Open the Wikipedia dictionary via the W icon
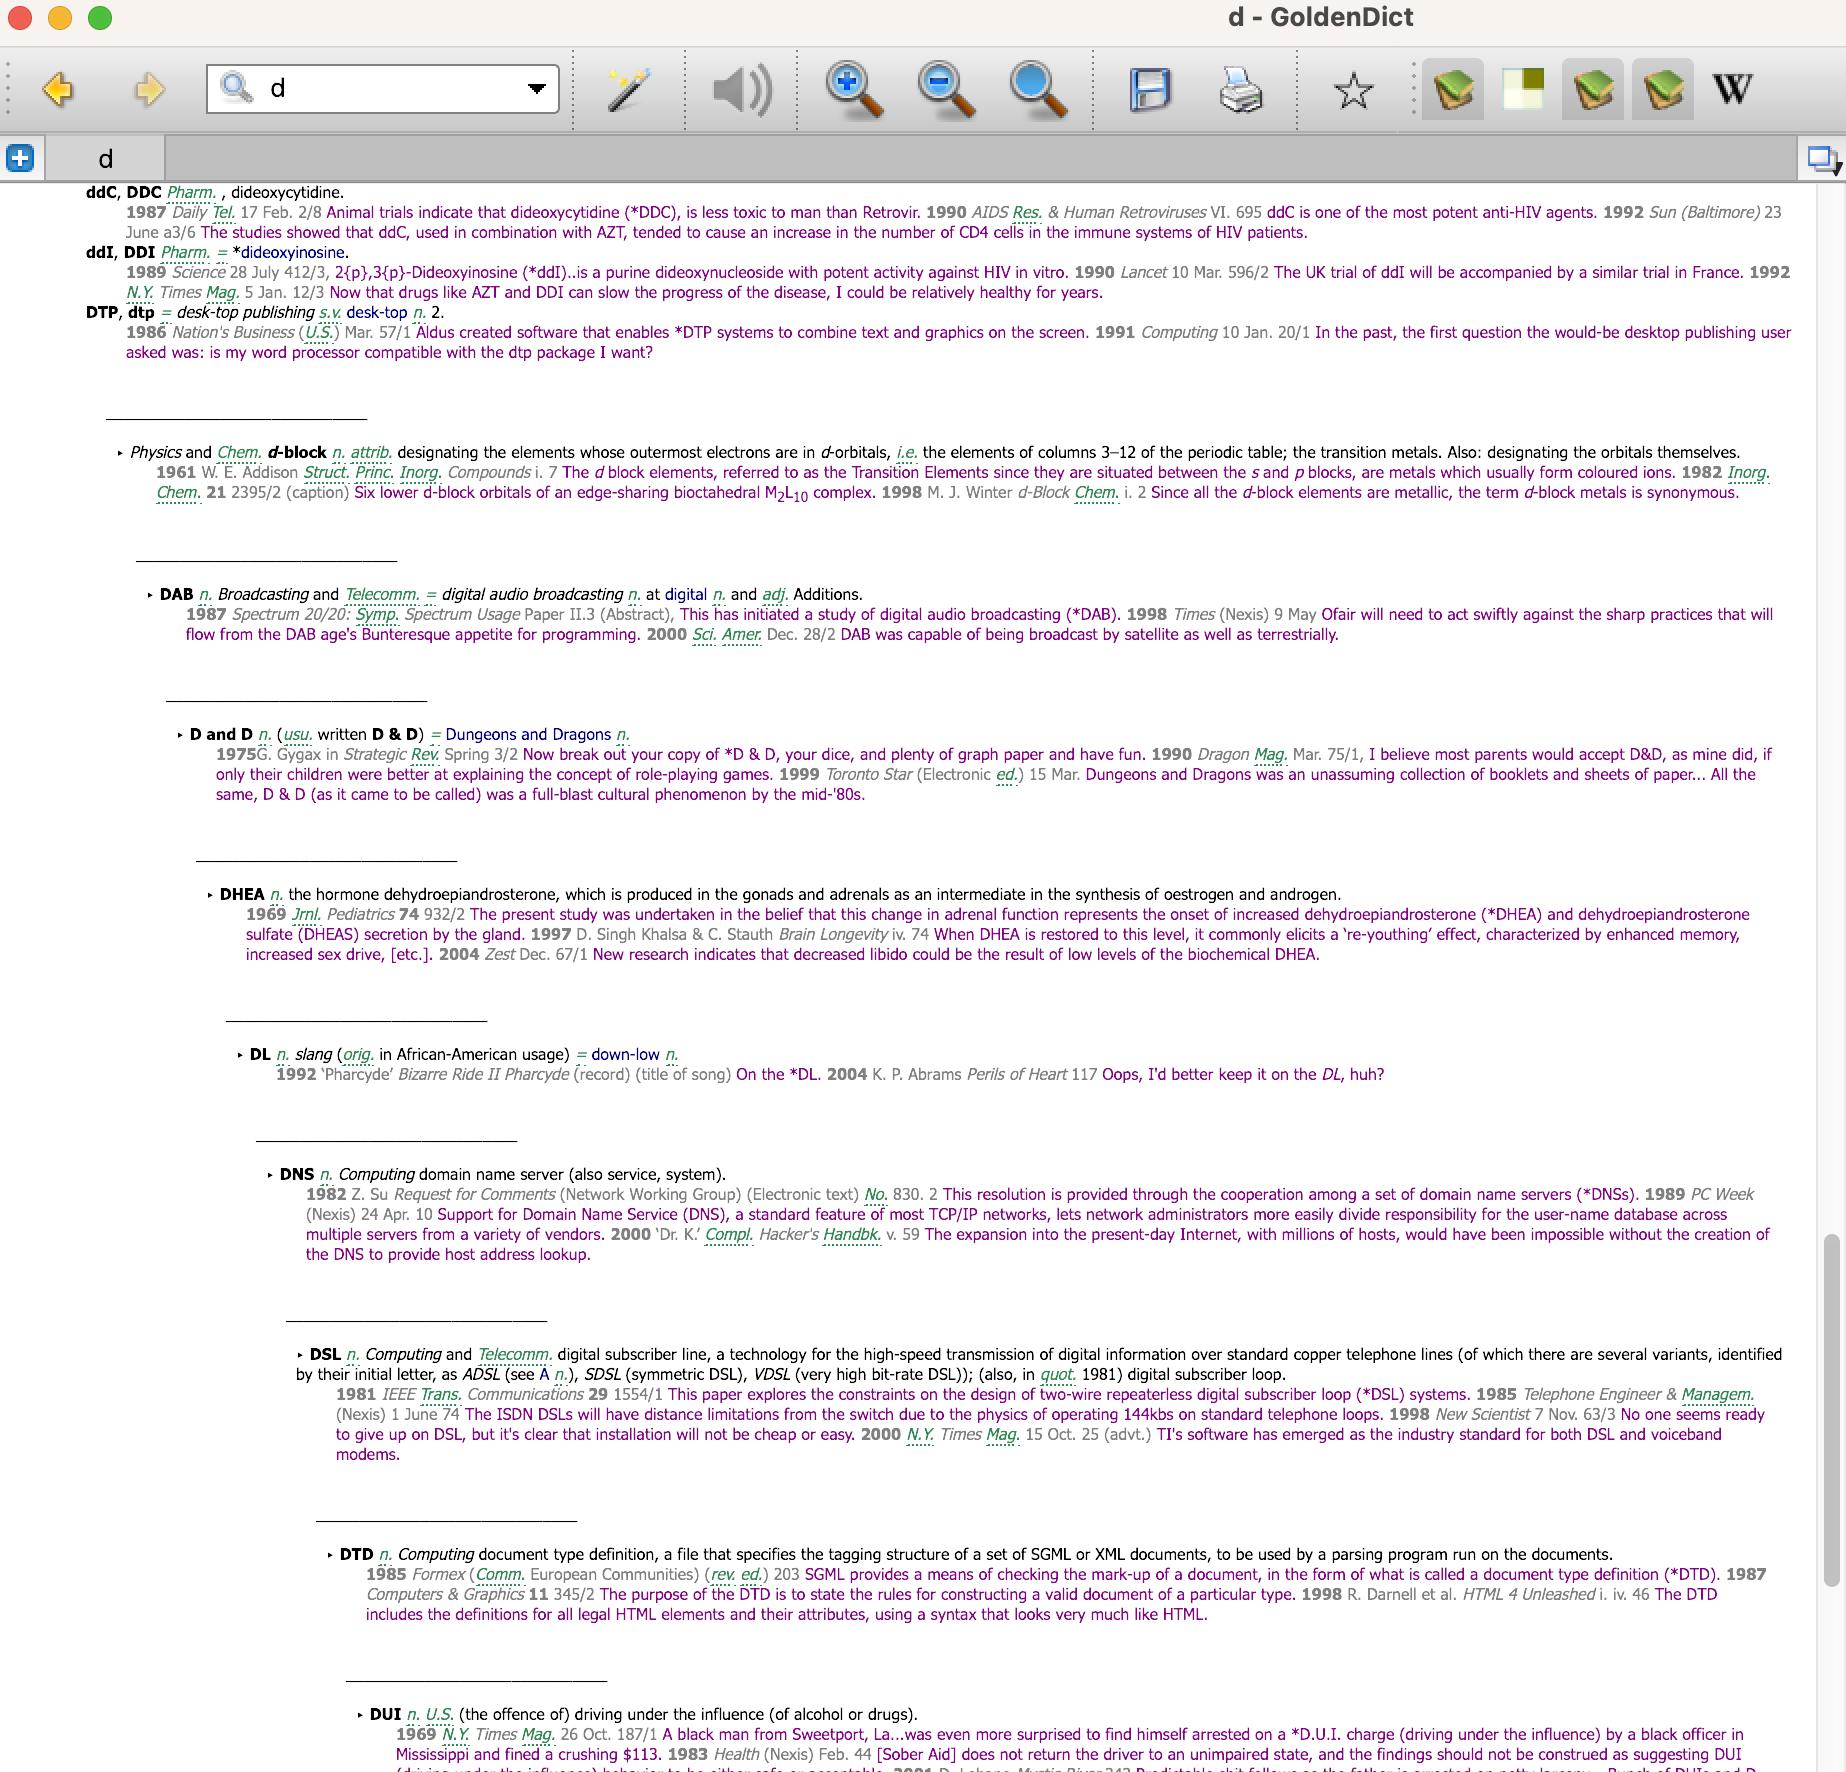The width and height of the screenshot is (1846, 1772). click(1731, 88)
